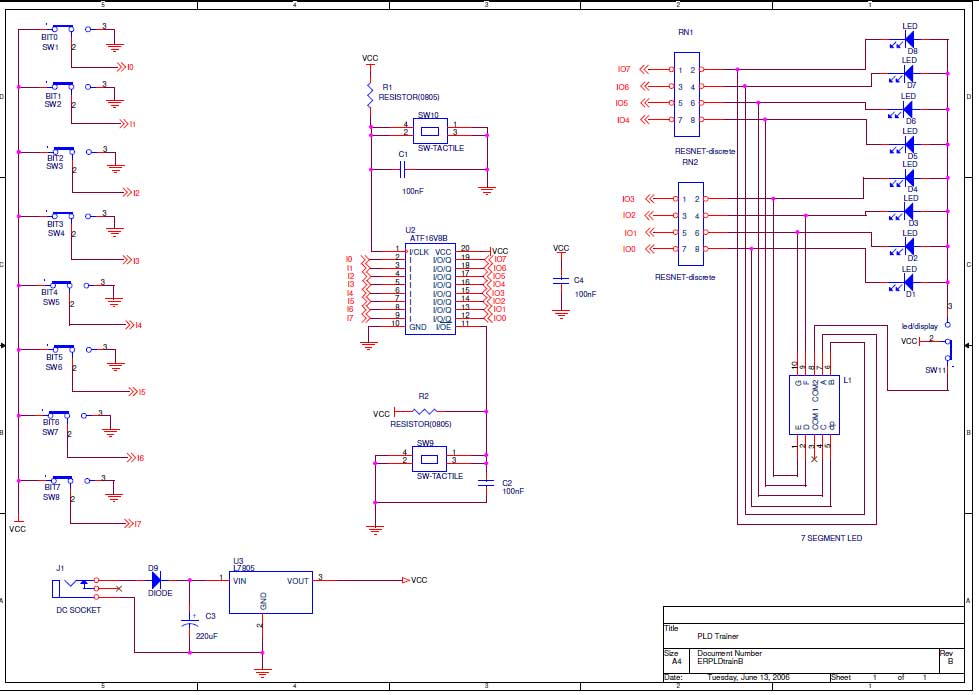979x695 pixels.
Task: Select the RN1 resistor network box
Action: pyautogui.click(x=687, y=94)
